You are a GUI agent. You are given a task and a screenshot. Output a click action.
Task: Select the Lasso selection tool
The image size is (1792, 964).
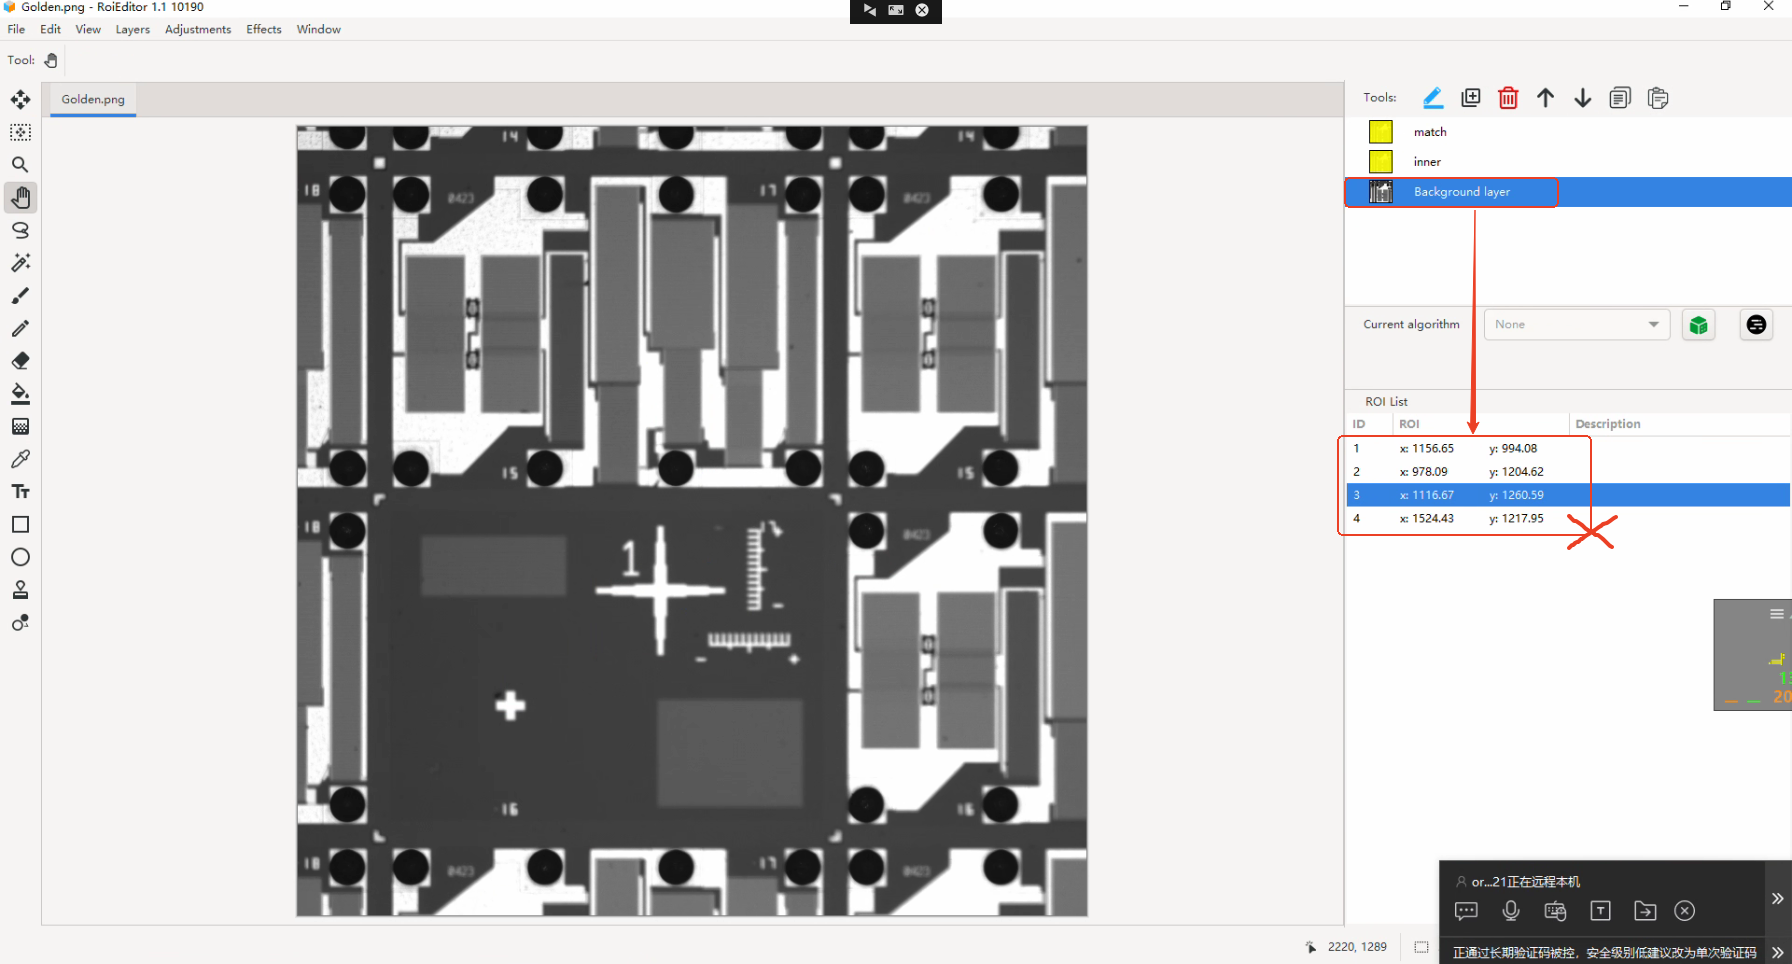click(x=20, y=230)
